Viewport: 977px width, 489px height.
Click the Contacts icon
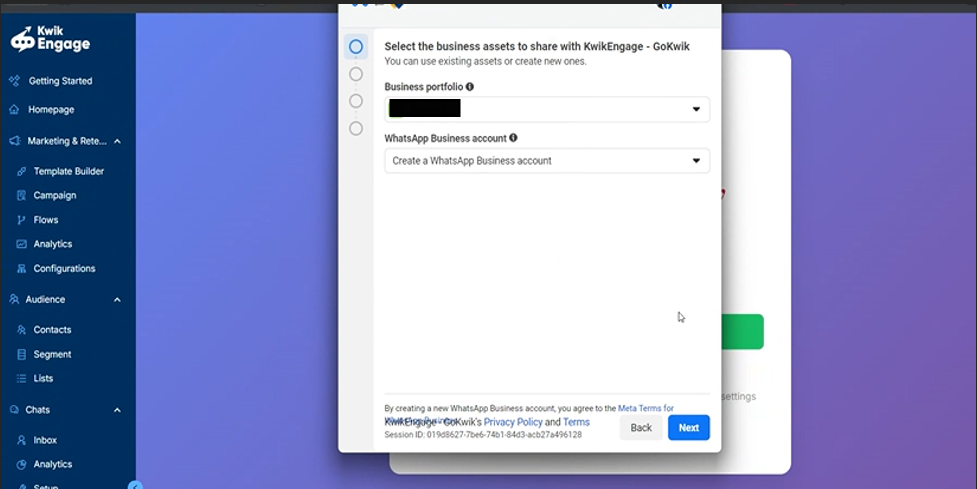point(21,330)
